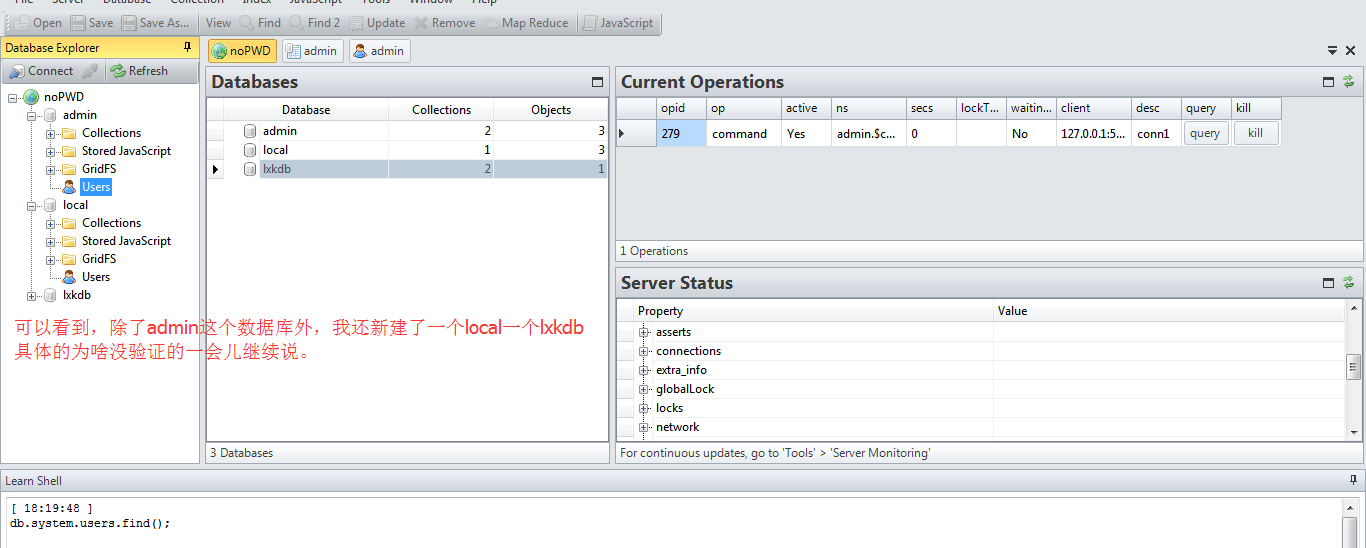Expand the asserts property
This screenshot has height=548, width=1366.
coord(645,332)
